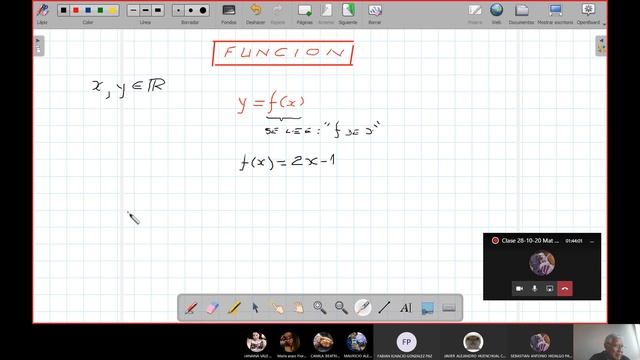Select the large eraser size

click(203, 10)
